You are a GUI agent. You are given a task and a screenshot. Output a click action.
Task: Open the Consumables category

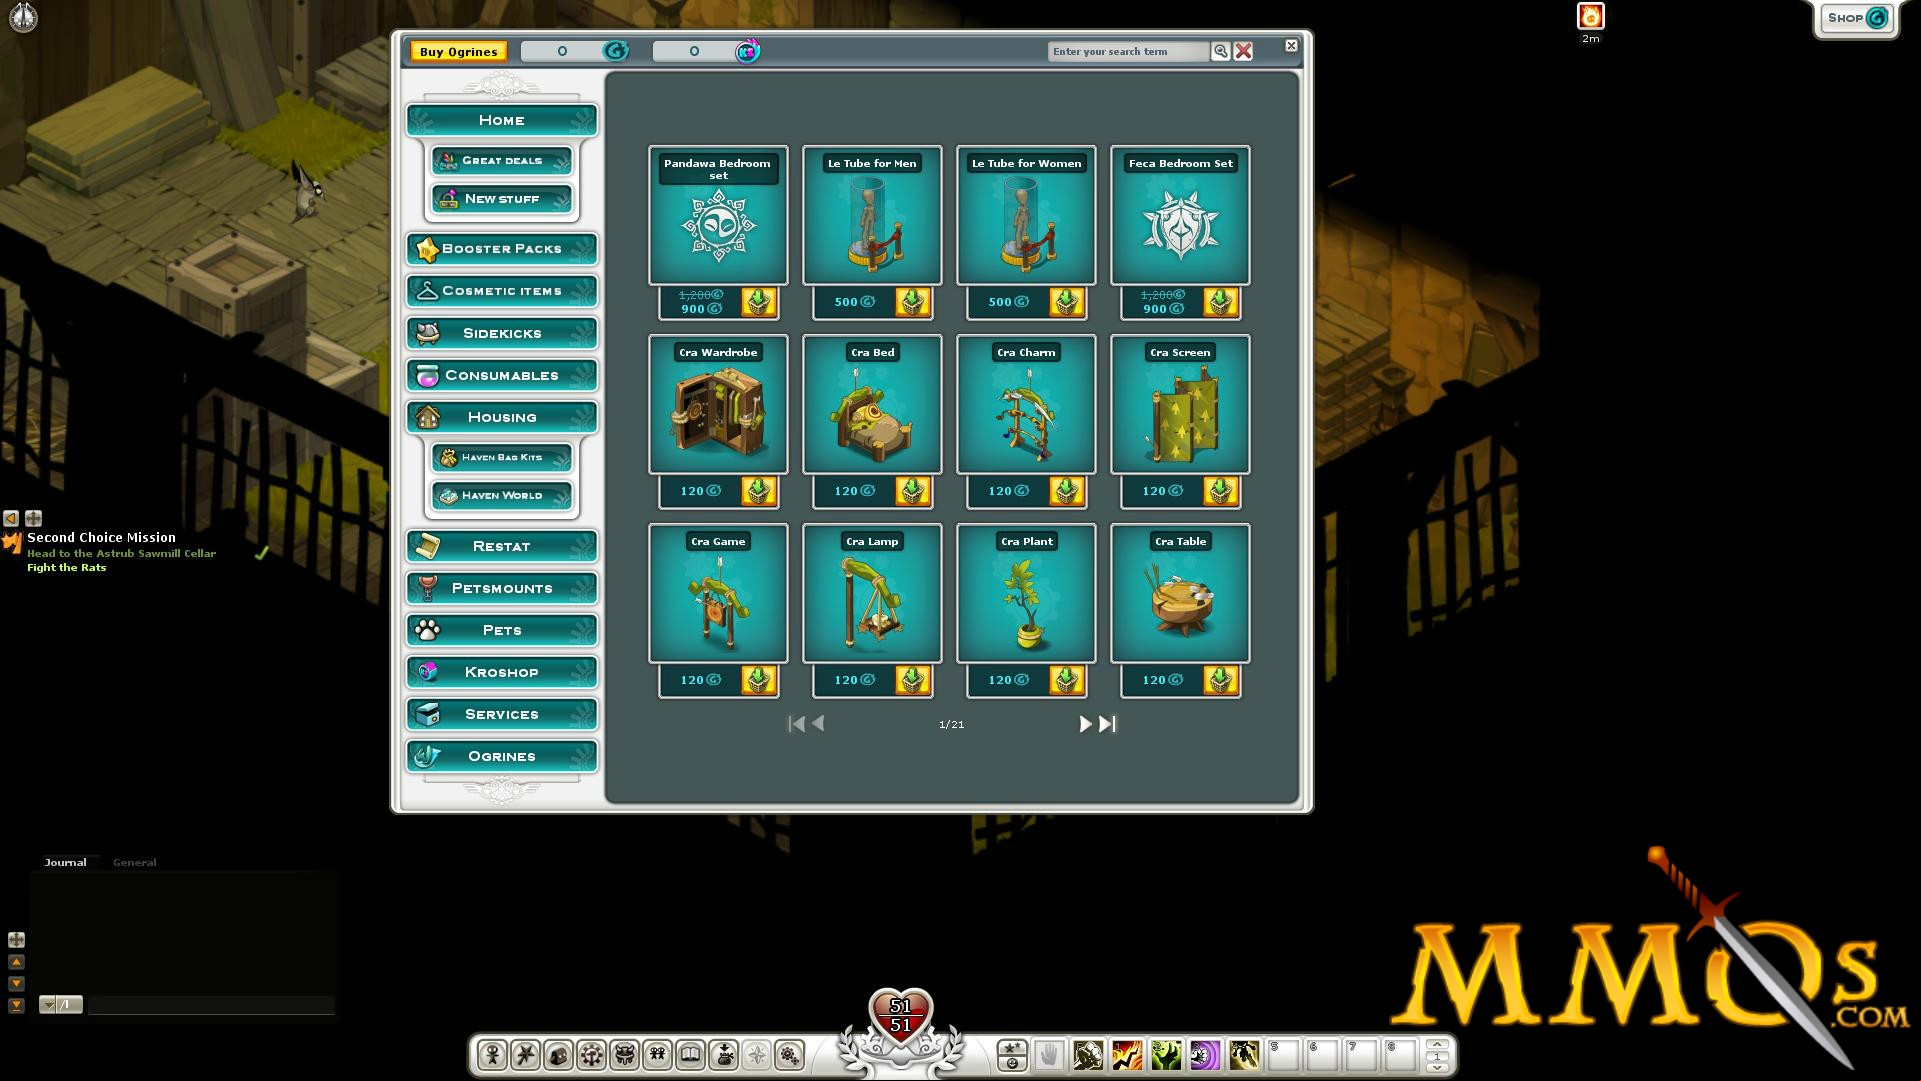502,375
